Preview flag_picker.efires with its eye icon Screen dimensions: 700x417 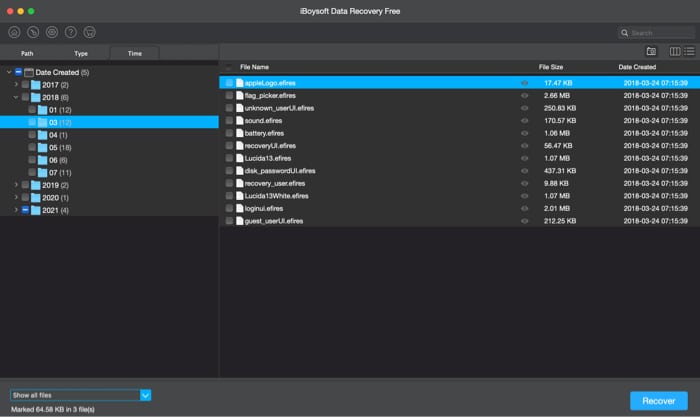(525, 96)
